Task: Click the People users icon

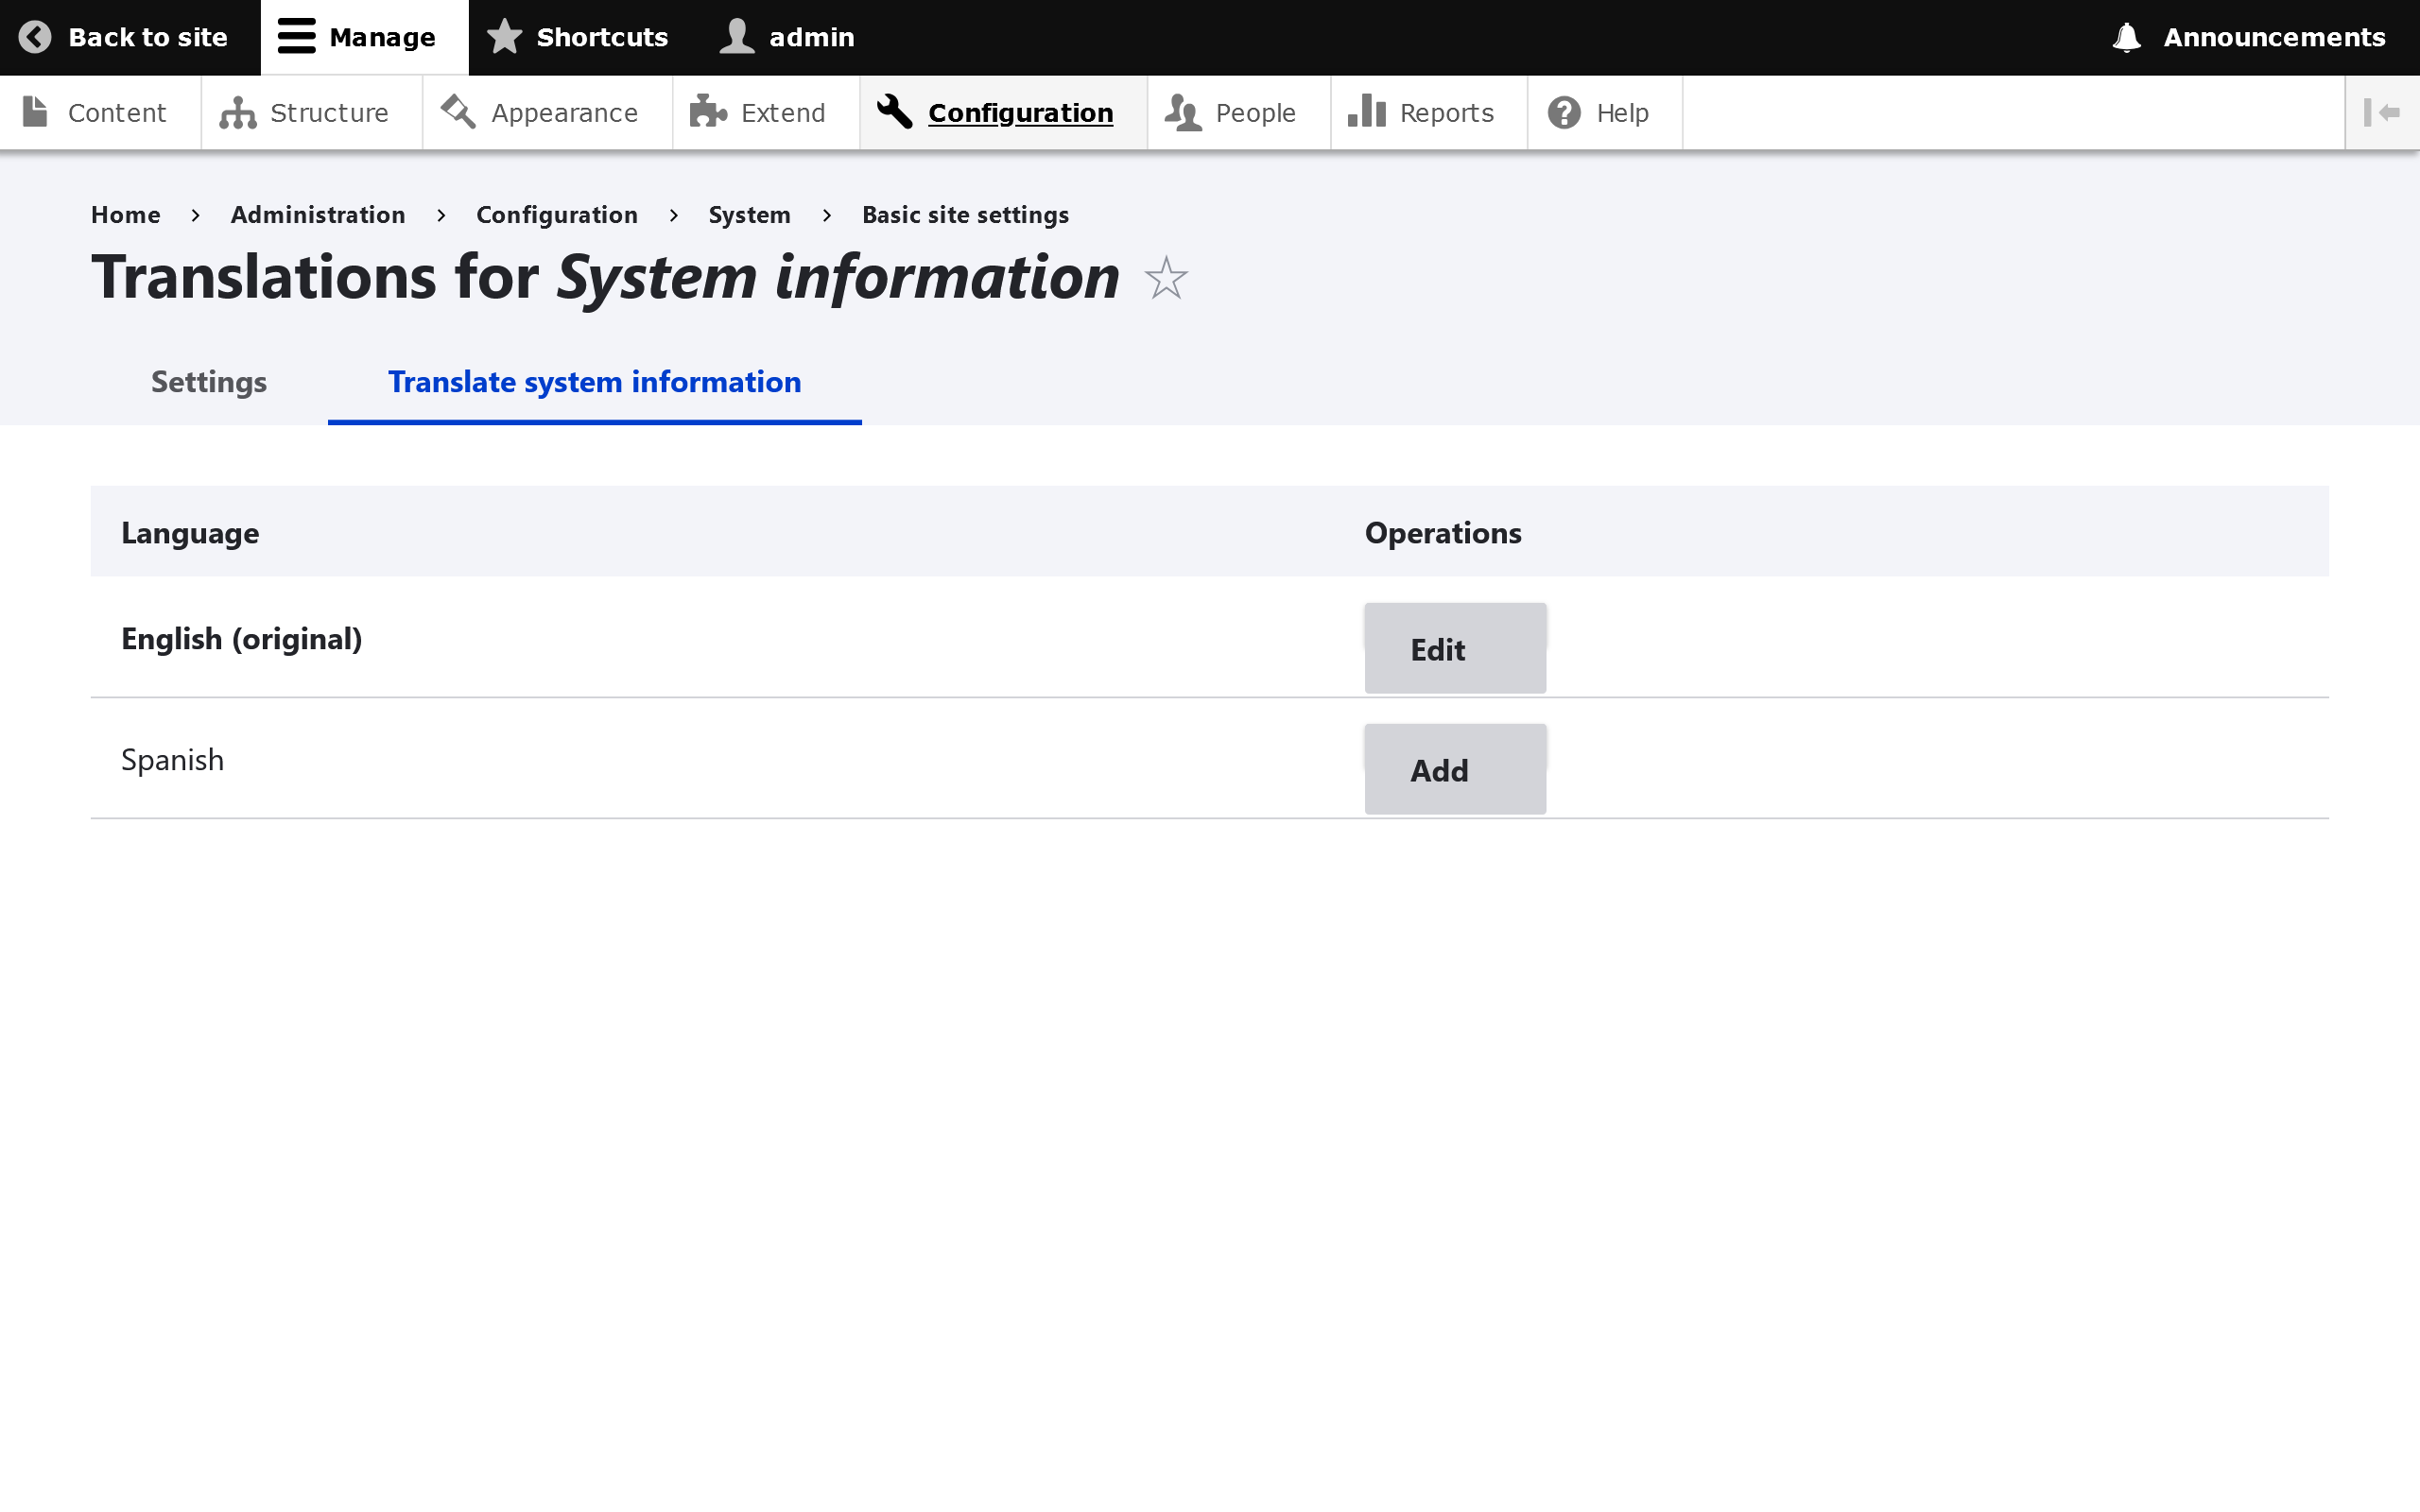Action: (1183, 112)
